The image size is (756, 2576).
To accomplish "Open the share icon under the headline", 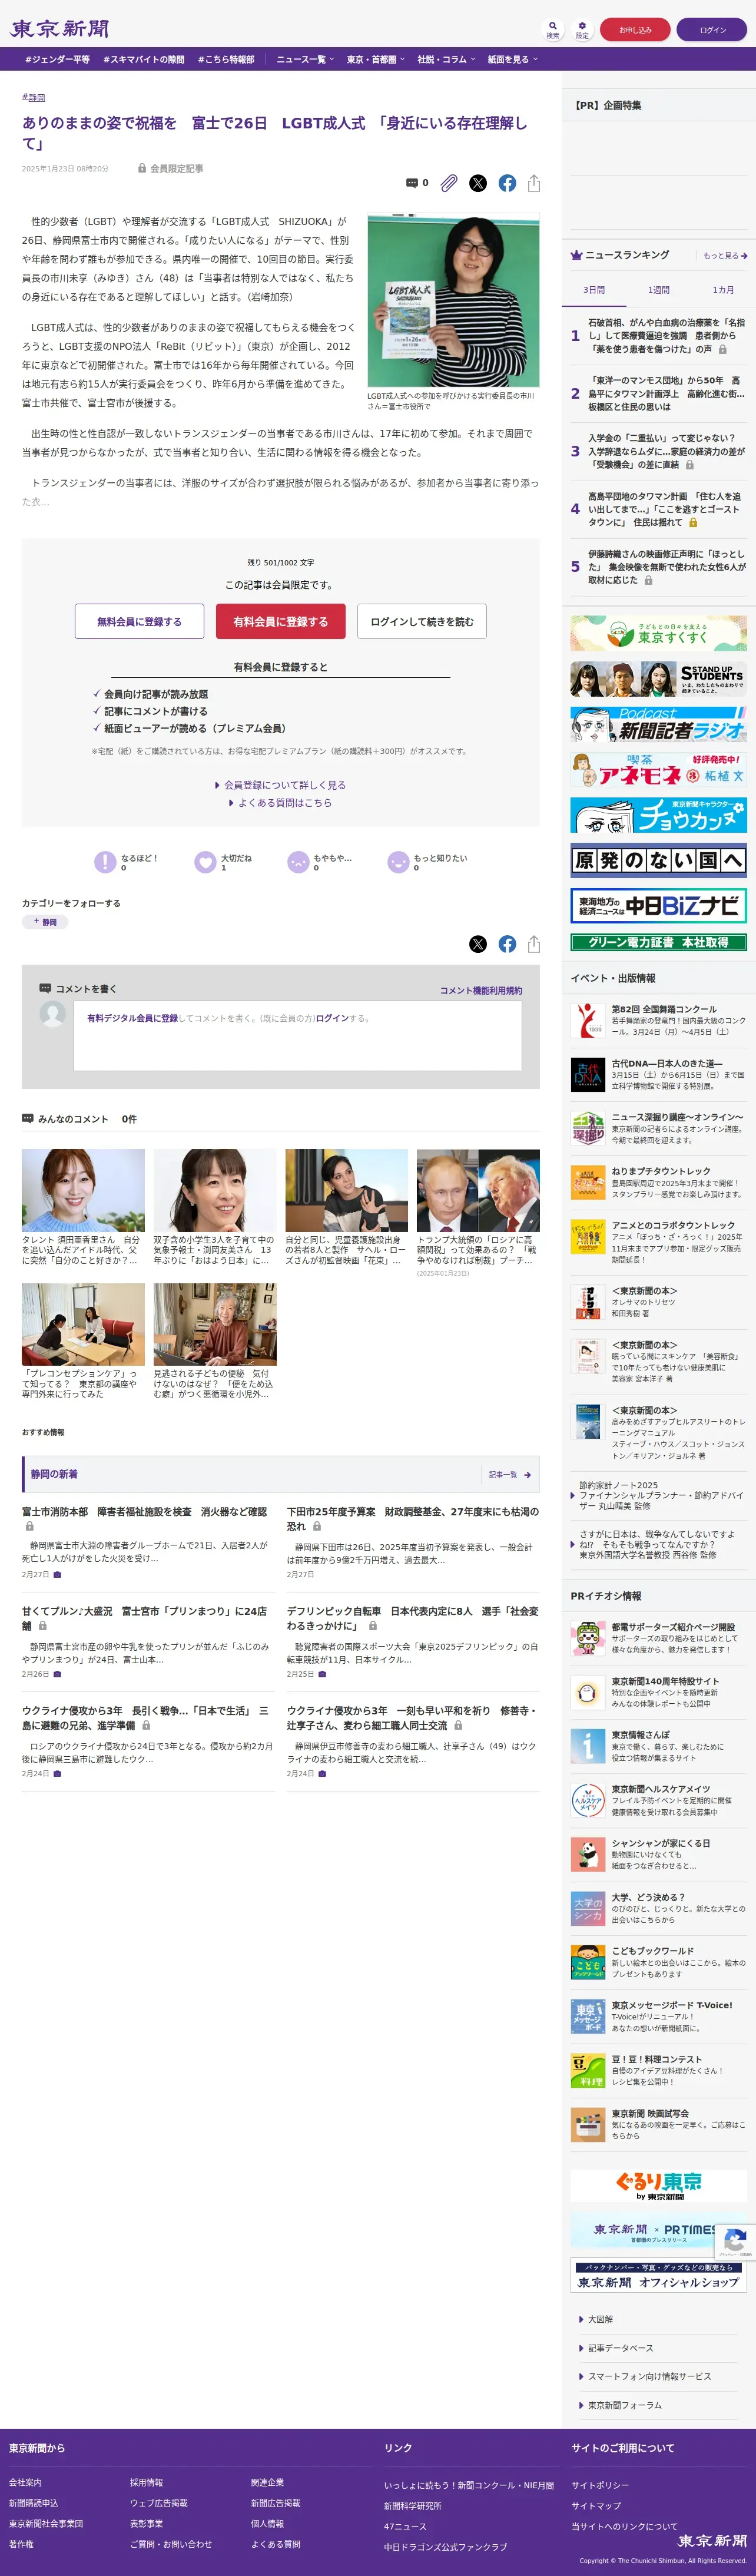I will tap(534, 183).
